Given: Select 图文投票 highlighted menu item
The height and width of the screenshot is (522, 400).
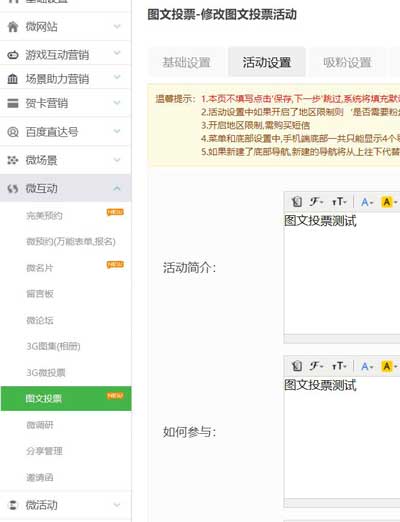Looking at the screenshot, I should tap(66, 399).
